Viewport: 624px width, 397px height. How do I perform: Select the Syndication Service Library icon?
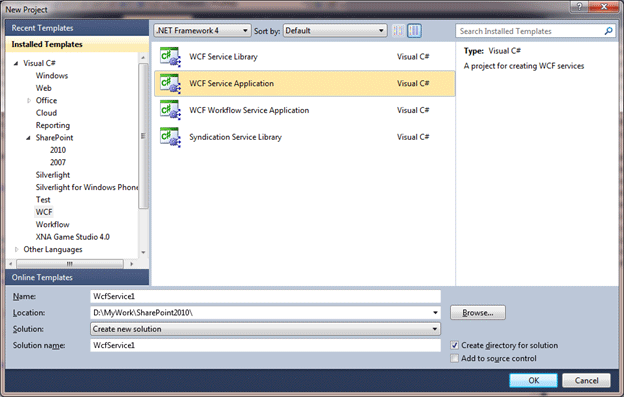(x=170, y=137)
